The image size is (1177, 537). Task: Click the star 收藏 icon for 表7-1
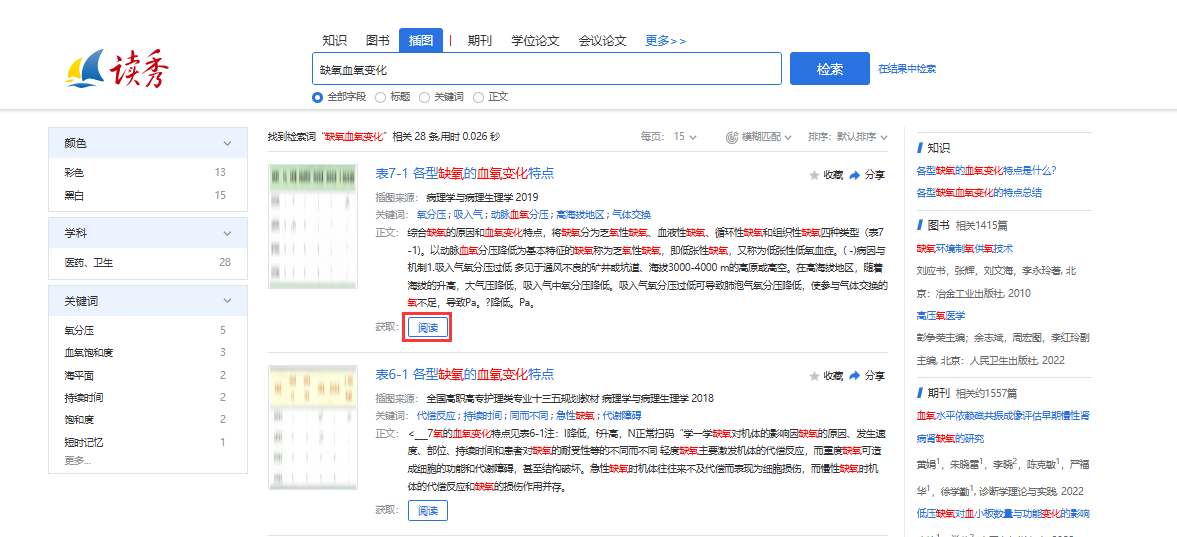pyautogui.click(x=814, y=175)
